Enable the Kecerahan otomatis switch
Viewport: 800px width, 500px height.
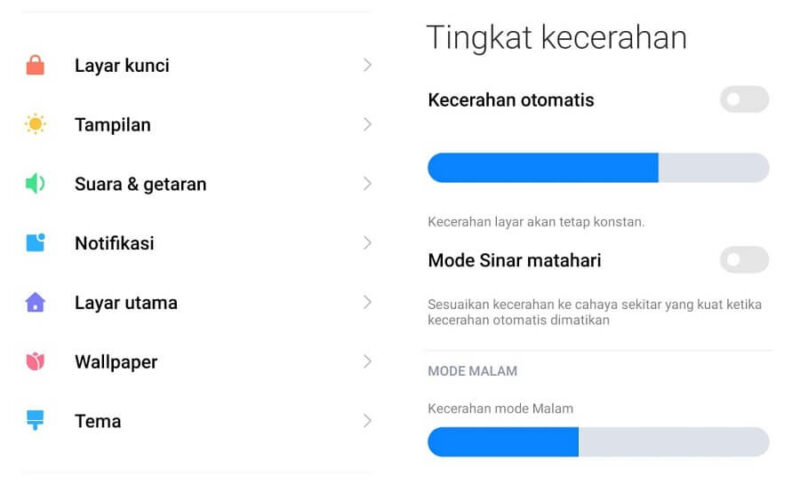click(x=744, y=99)
